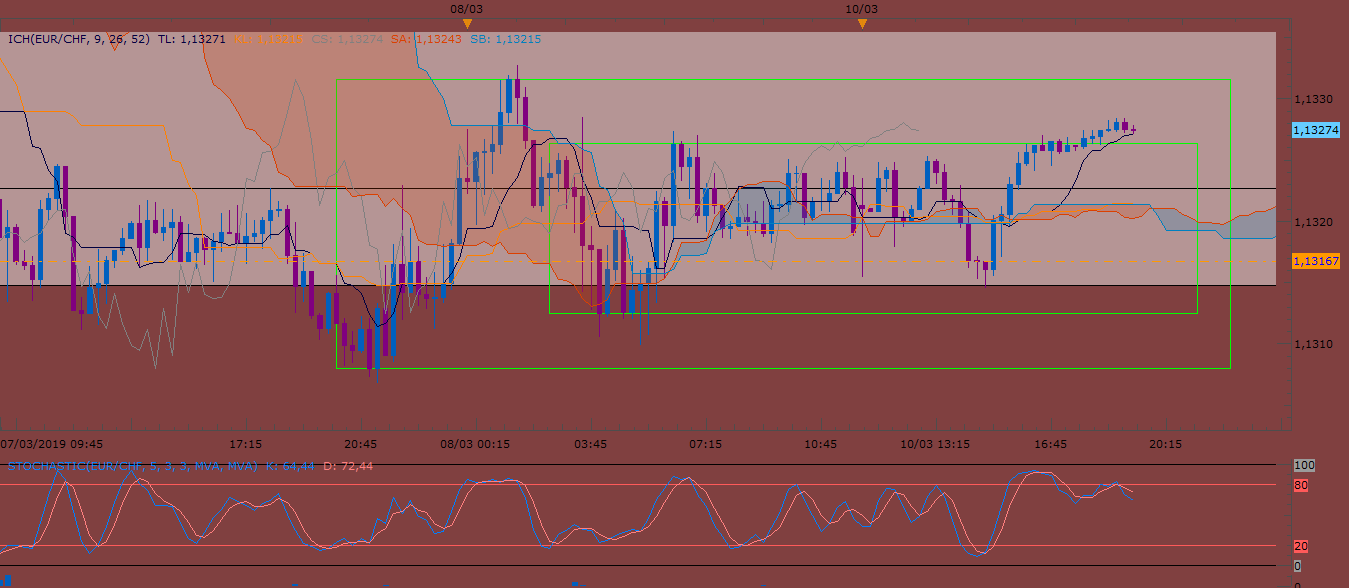Click the red SA: 1,13243 label

tap(425, 39)
